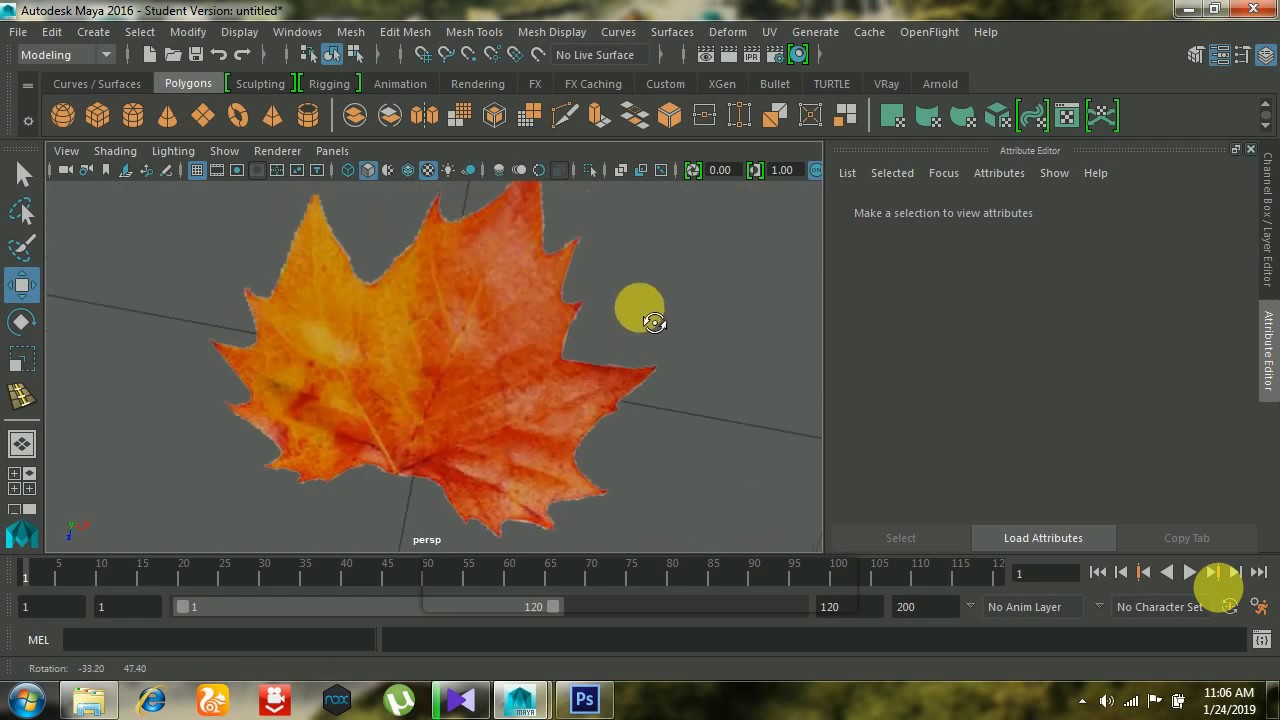Open the Modeling menu set dropdown

[x=67, y=54]
